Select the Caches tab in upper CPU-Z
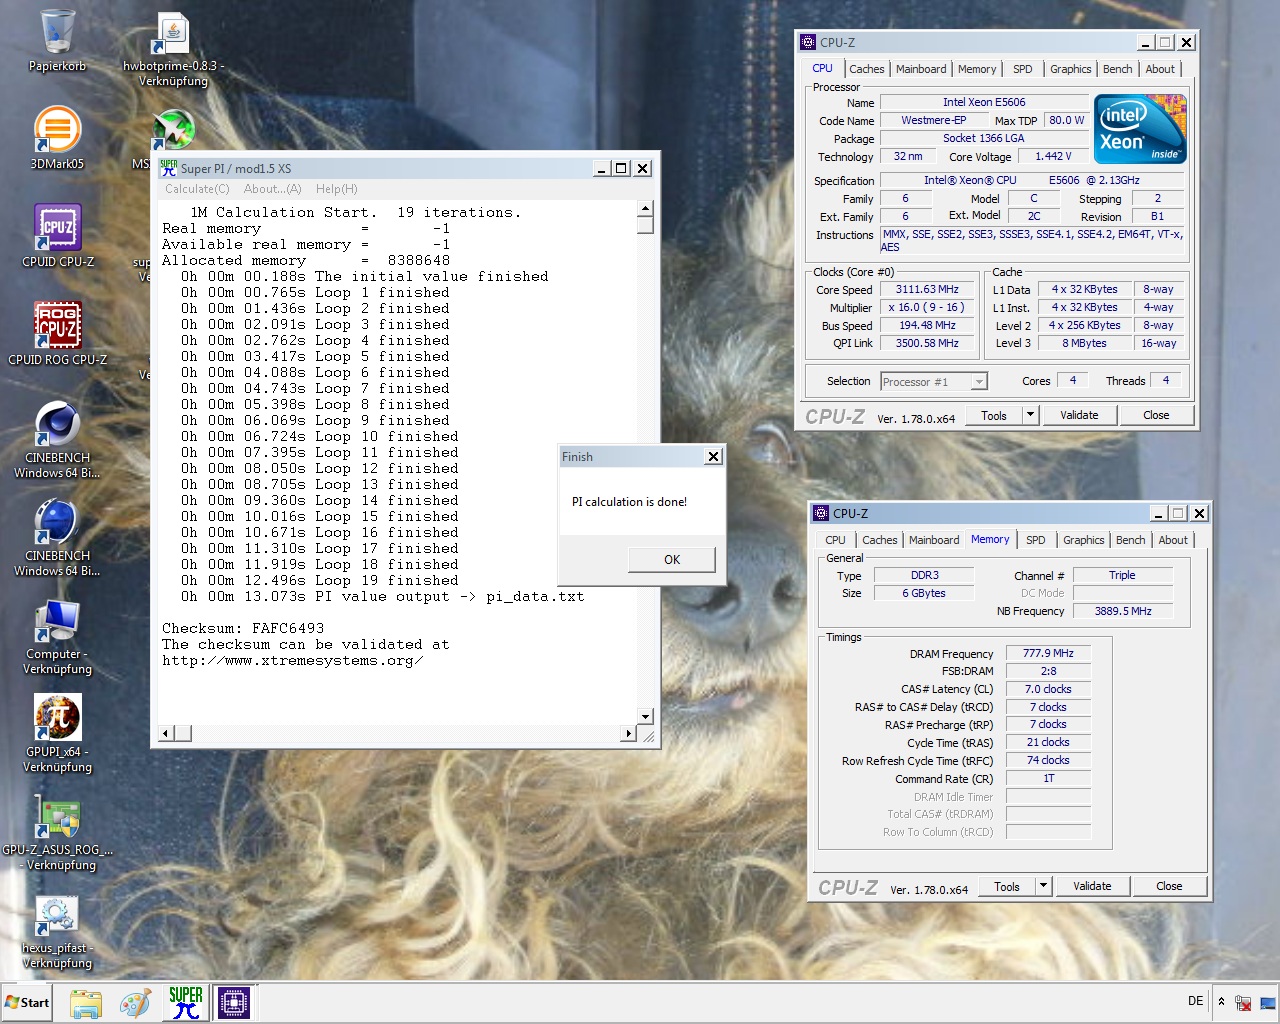This screenshot has width=1280, height=1024. click(866, 69)
